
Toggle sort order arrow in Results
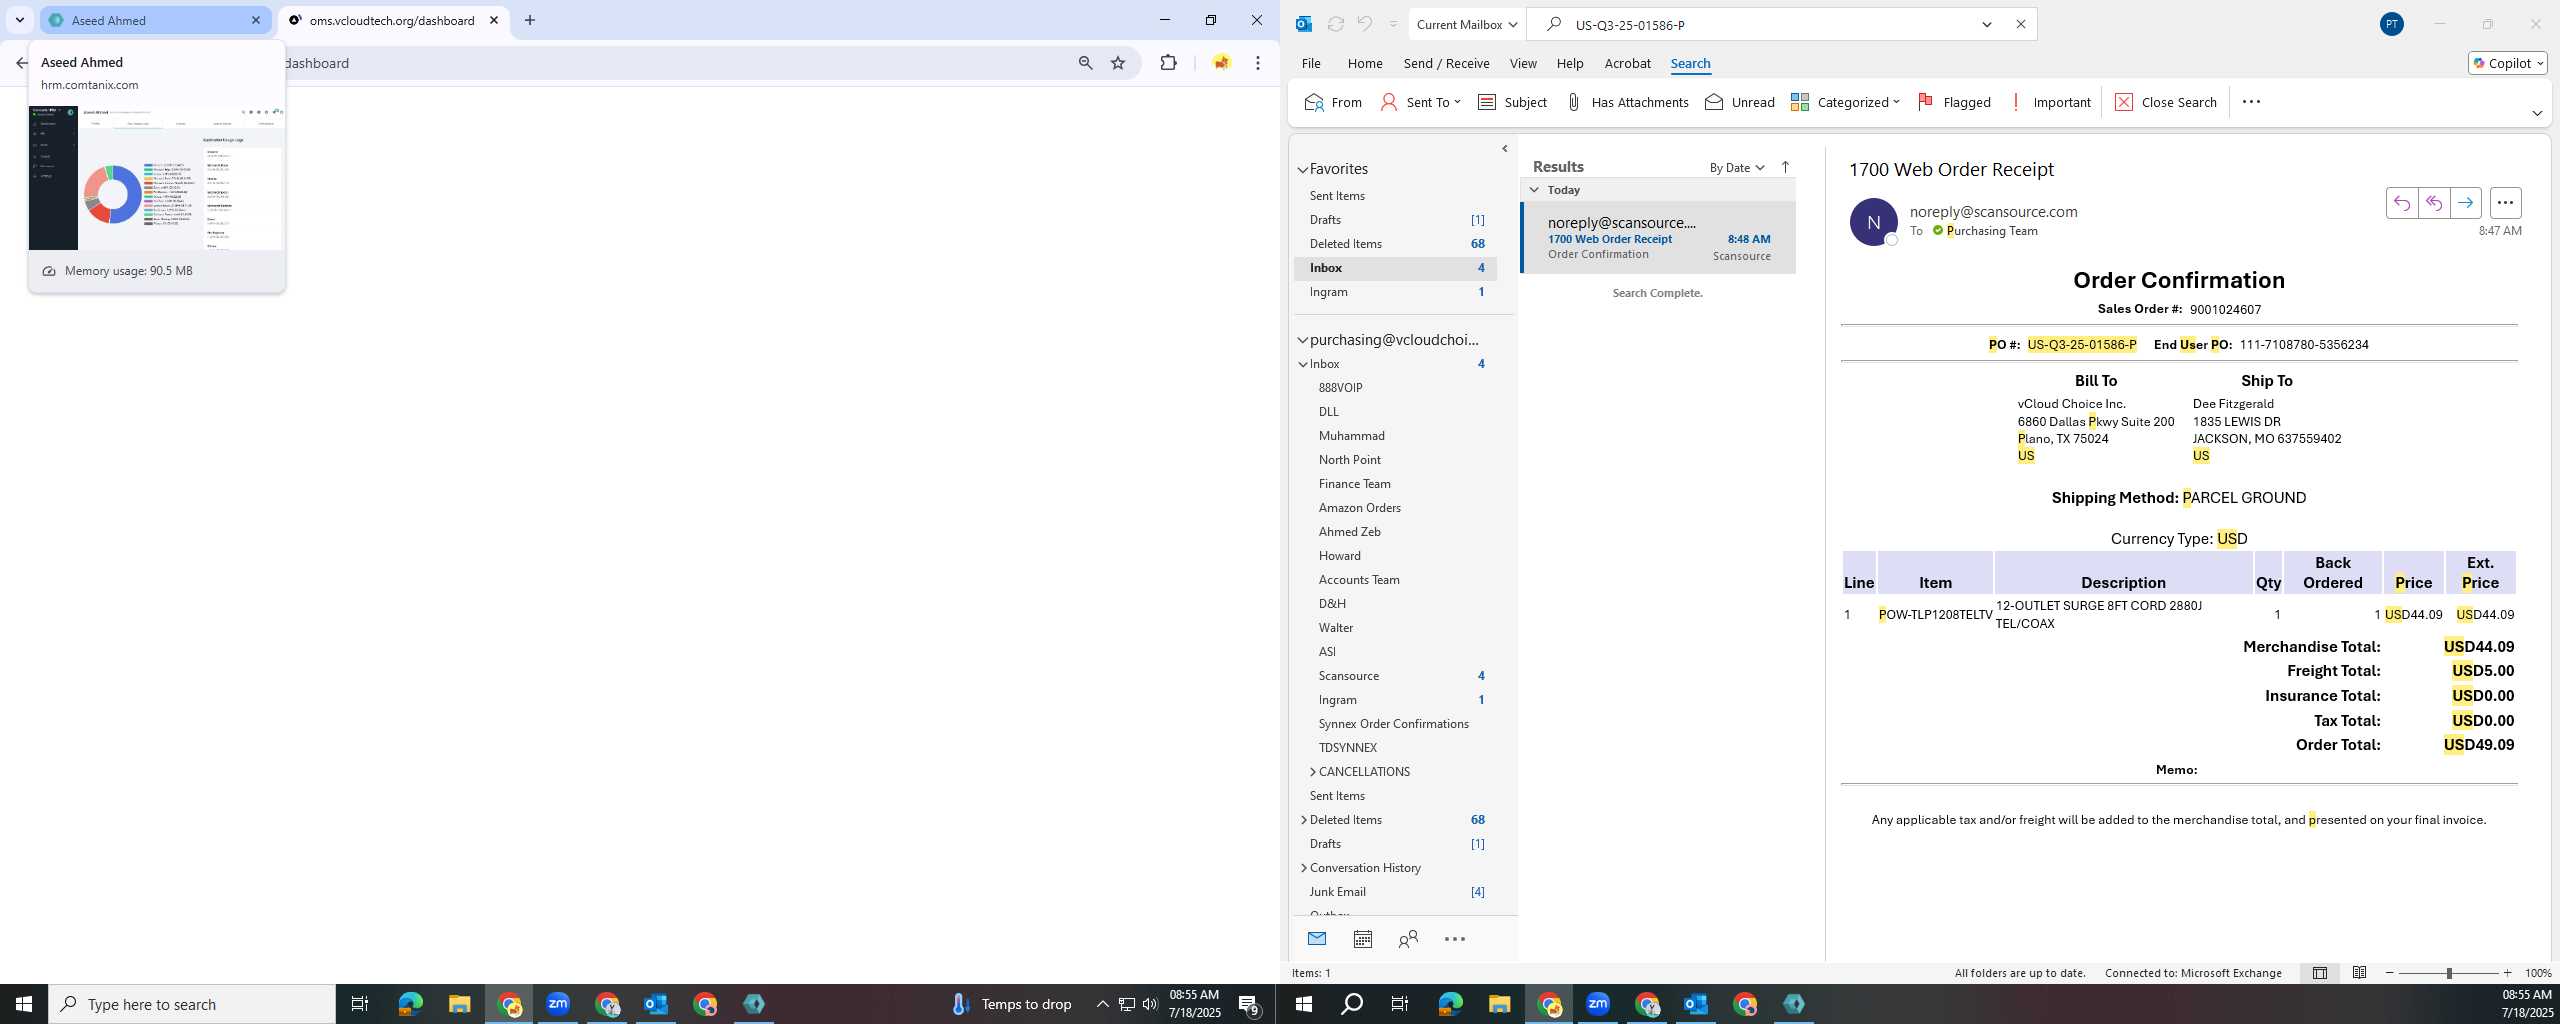pyautogui.click(x=1785, y=167)
